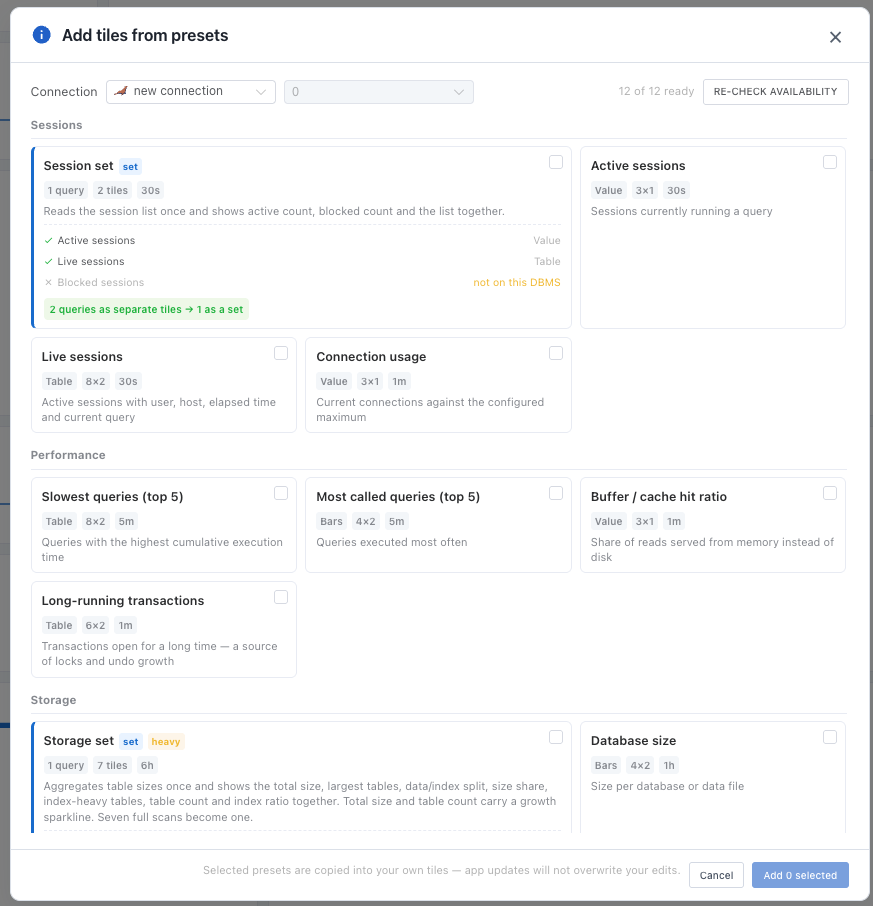873x906 pixels.
Task: Click the Slowest queries (top 5) title
Action: (112, 497)
